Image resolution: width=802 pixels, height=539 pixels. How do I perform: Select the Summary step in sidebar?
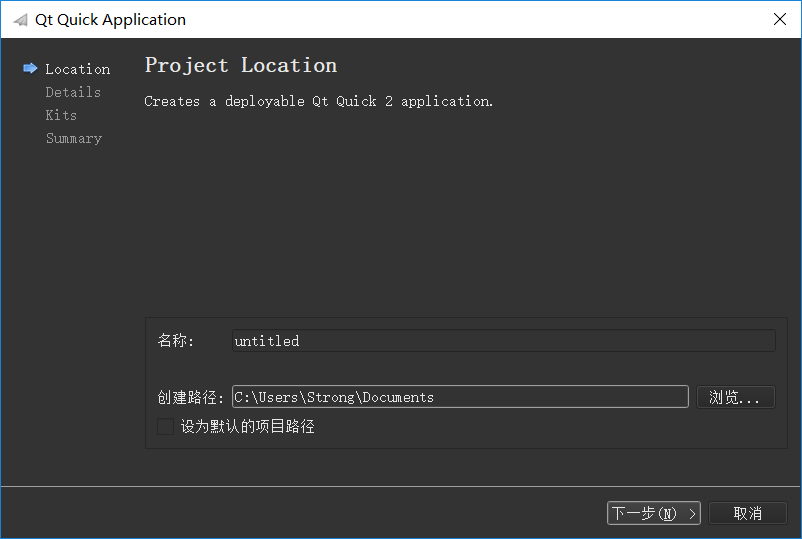tap(74, 139)
